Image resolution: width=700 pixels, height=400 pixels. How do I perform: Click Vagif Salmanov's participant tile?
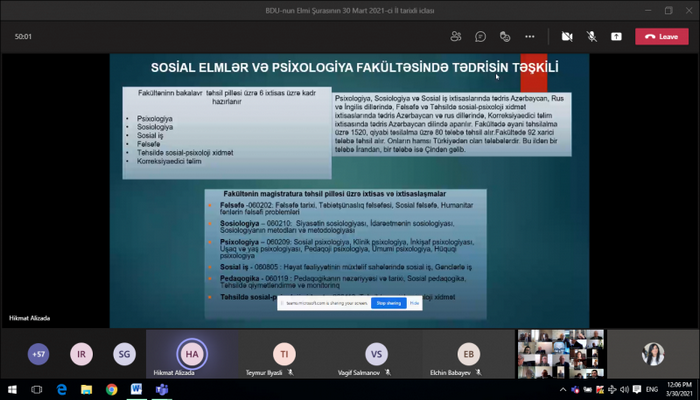tap(376, 354)
